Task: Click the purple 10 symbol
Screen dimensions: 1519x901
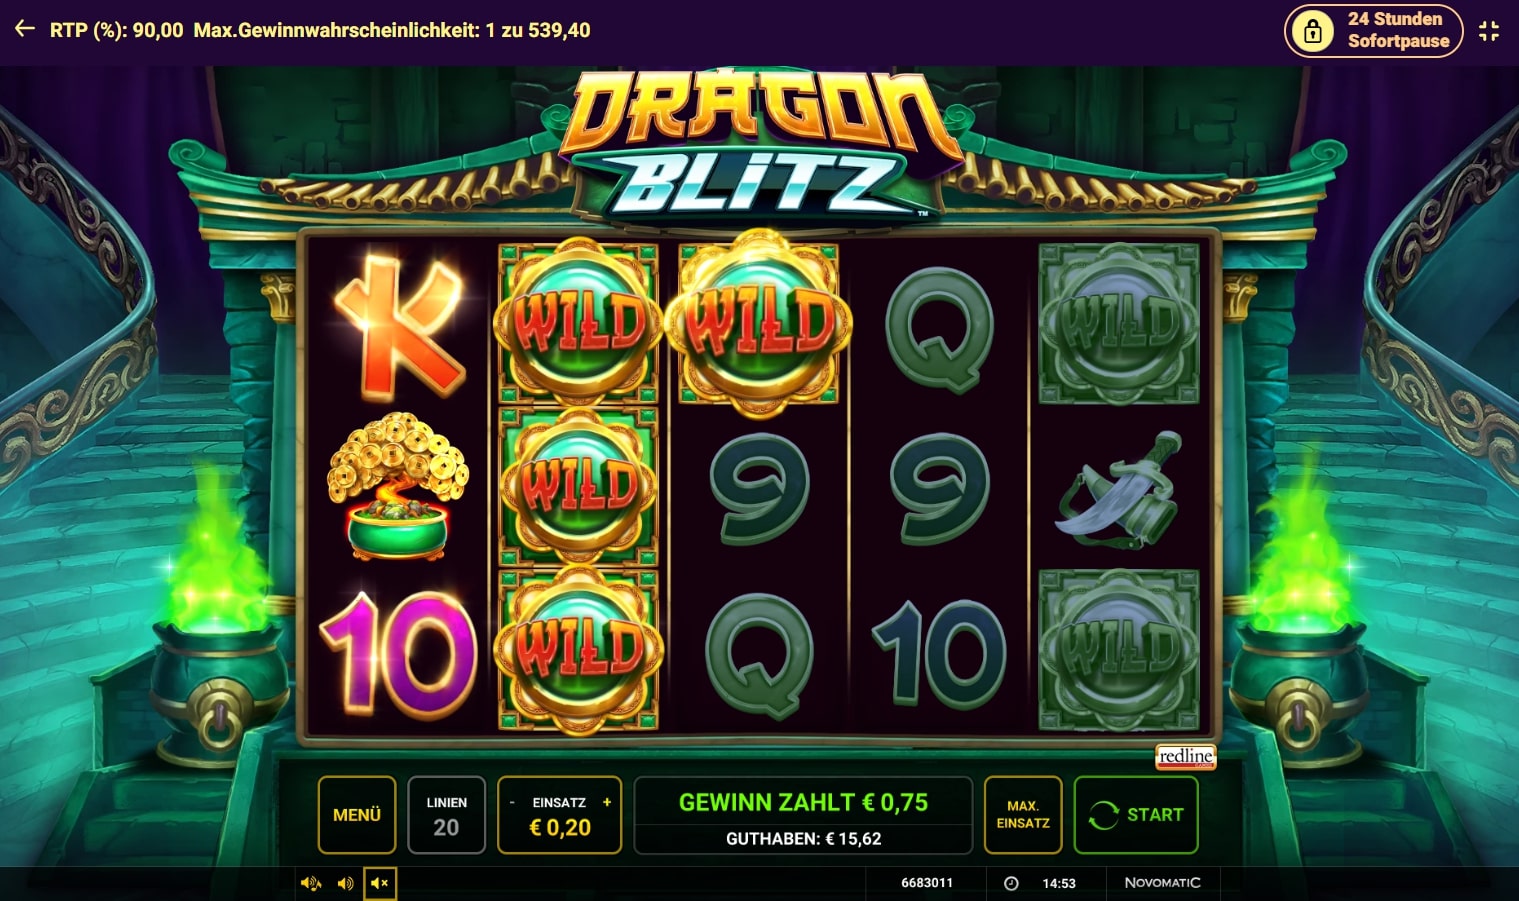Action: pos(397,654)
